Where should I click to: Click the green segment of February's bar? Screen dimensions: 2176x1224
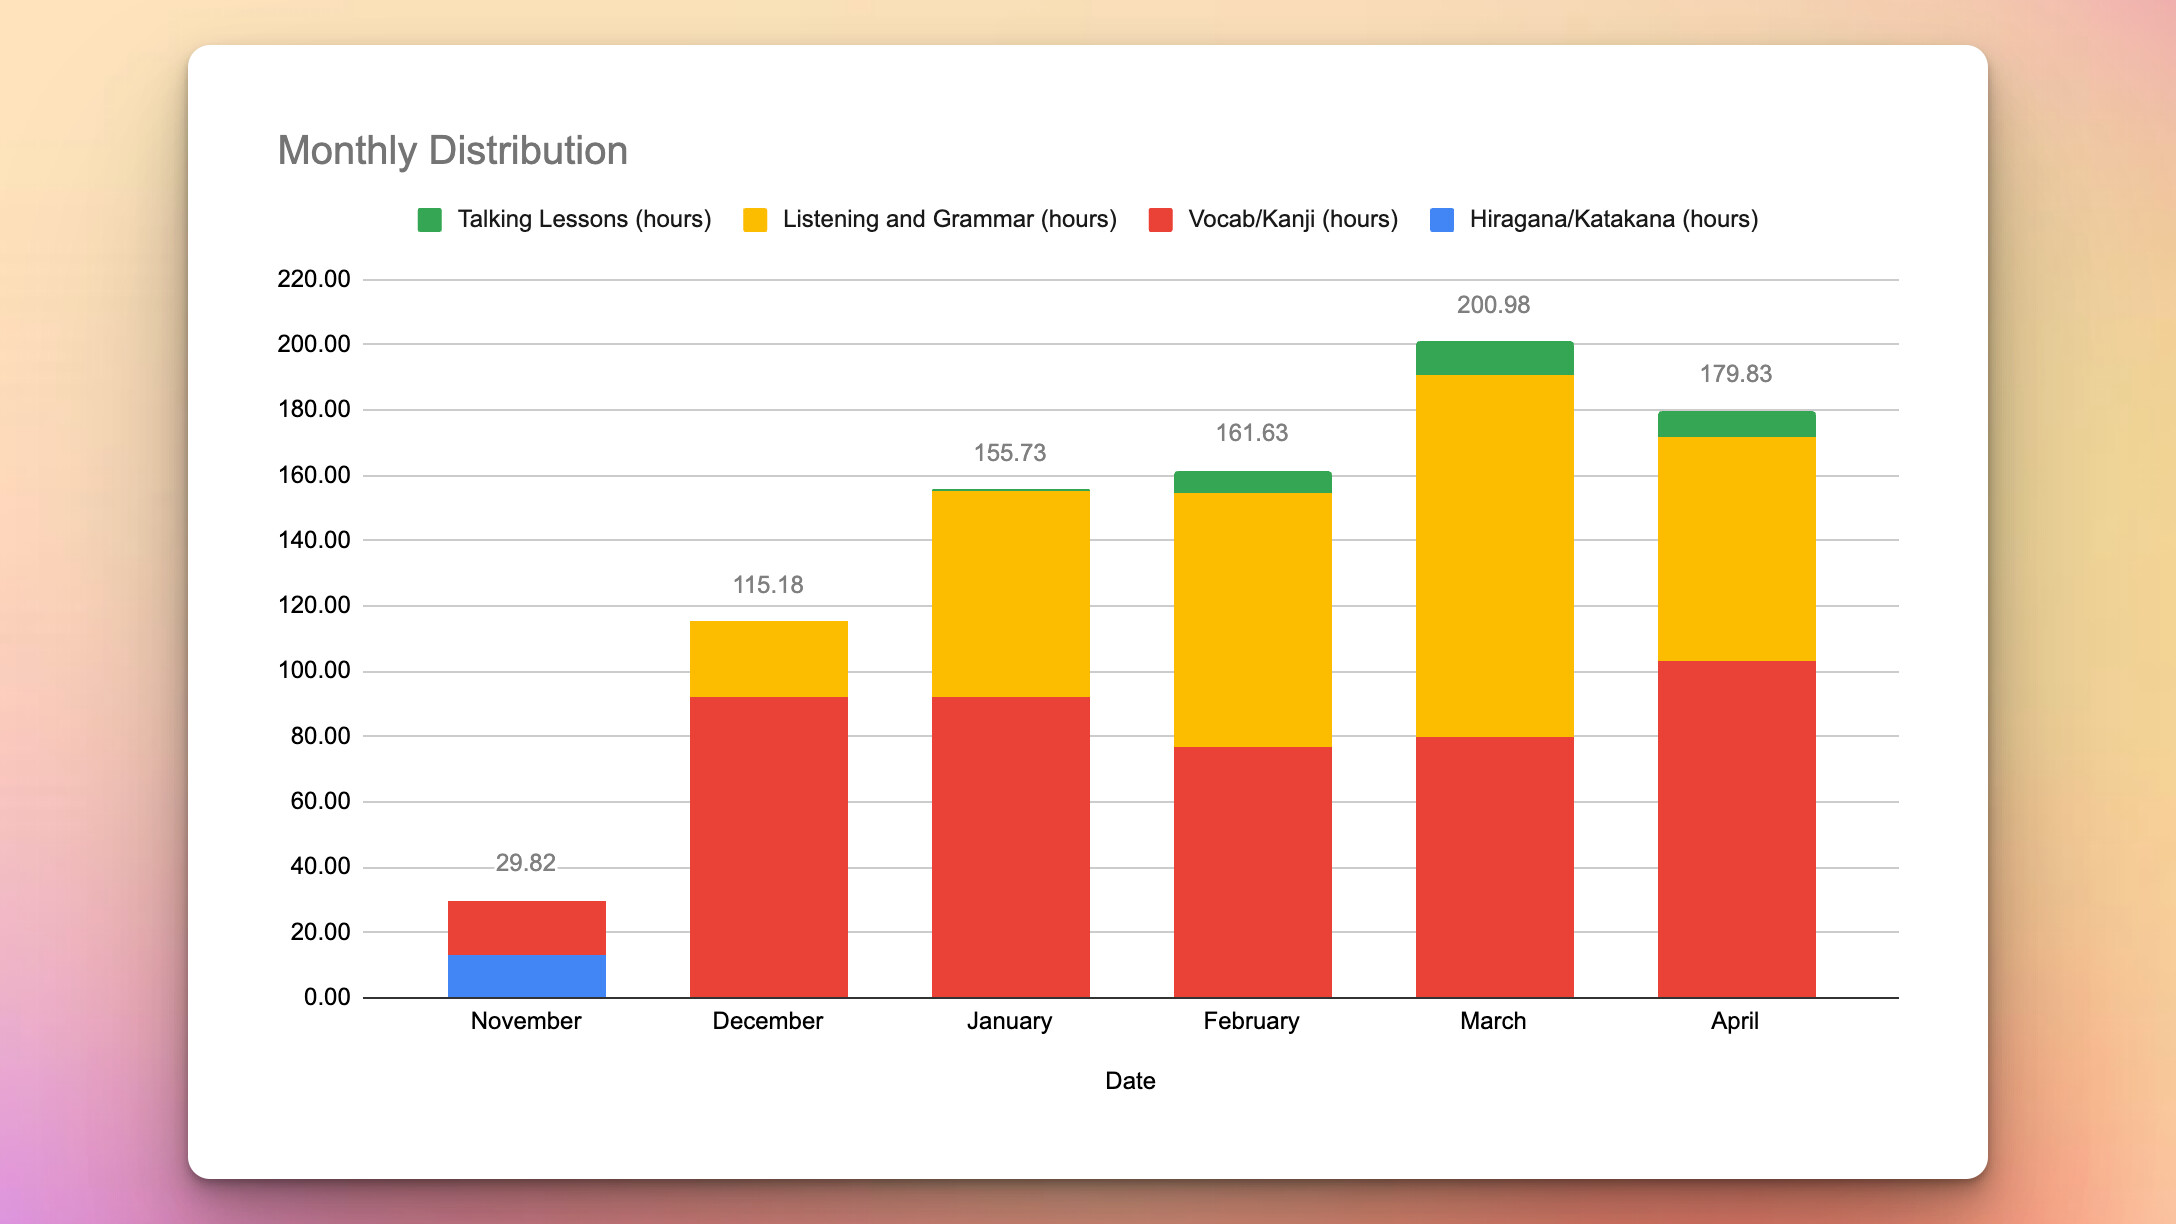pos(1252,482)
